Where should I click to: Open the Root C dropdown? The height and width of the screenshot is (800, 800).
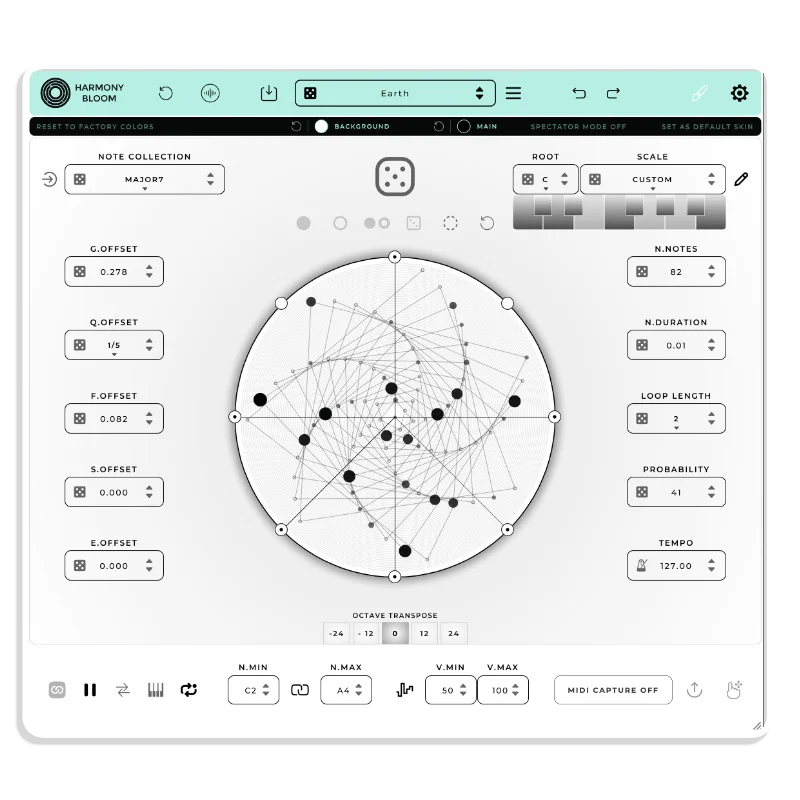[545, 180]
